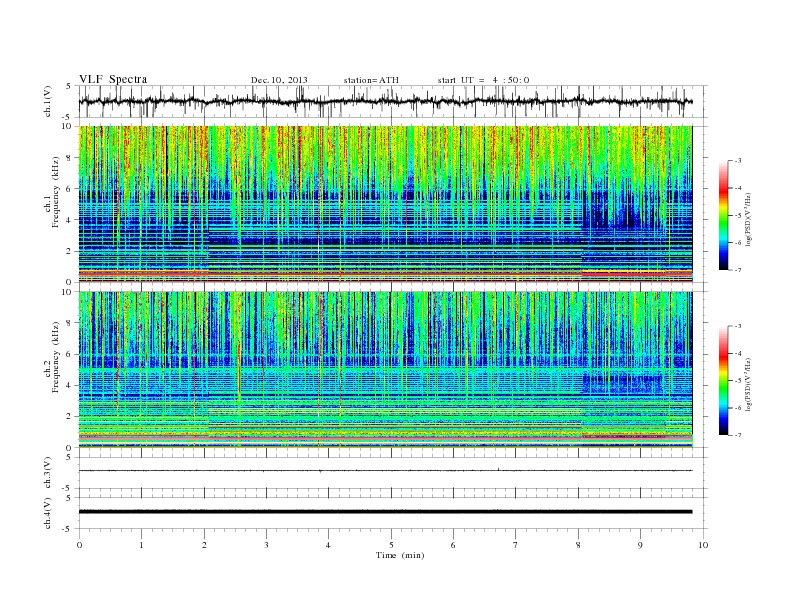Click the 'log(PSD)' label beside ch.1 colorbar
This screenshot has width=792, height=612.
tap(749, 218)
